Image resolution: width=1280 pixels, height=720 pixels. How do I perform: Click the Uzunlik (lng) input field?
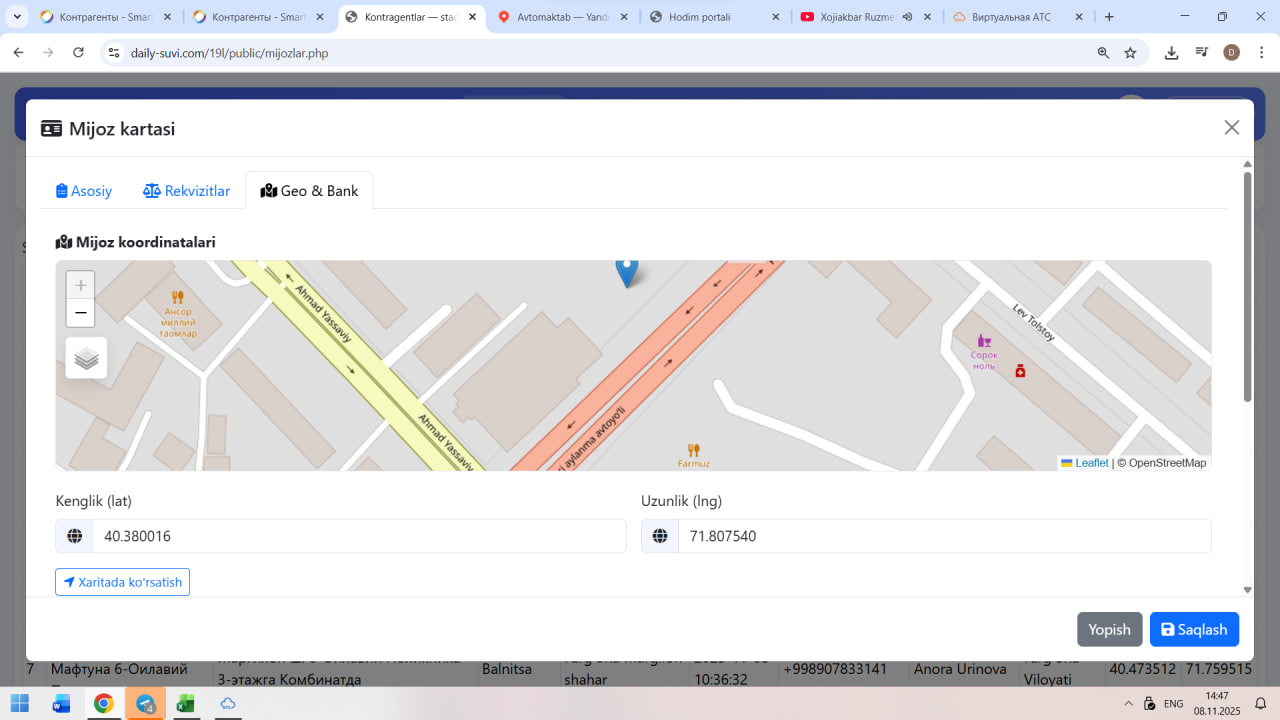943,536
